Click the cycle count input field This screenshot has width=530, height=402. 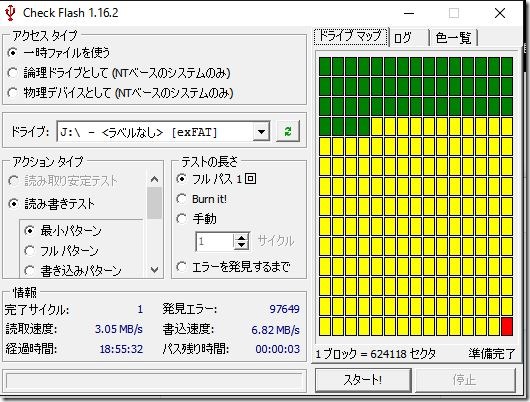215,241
